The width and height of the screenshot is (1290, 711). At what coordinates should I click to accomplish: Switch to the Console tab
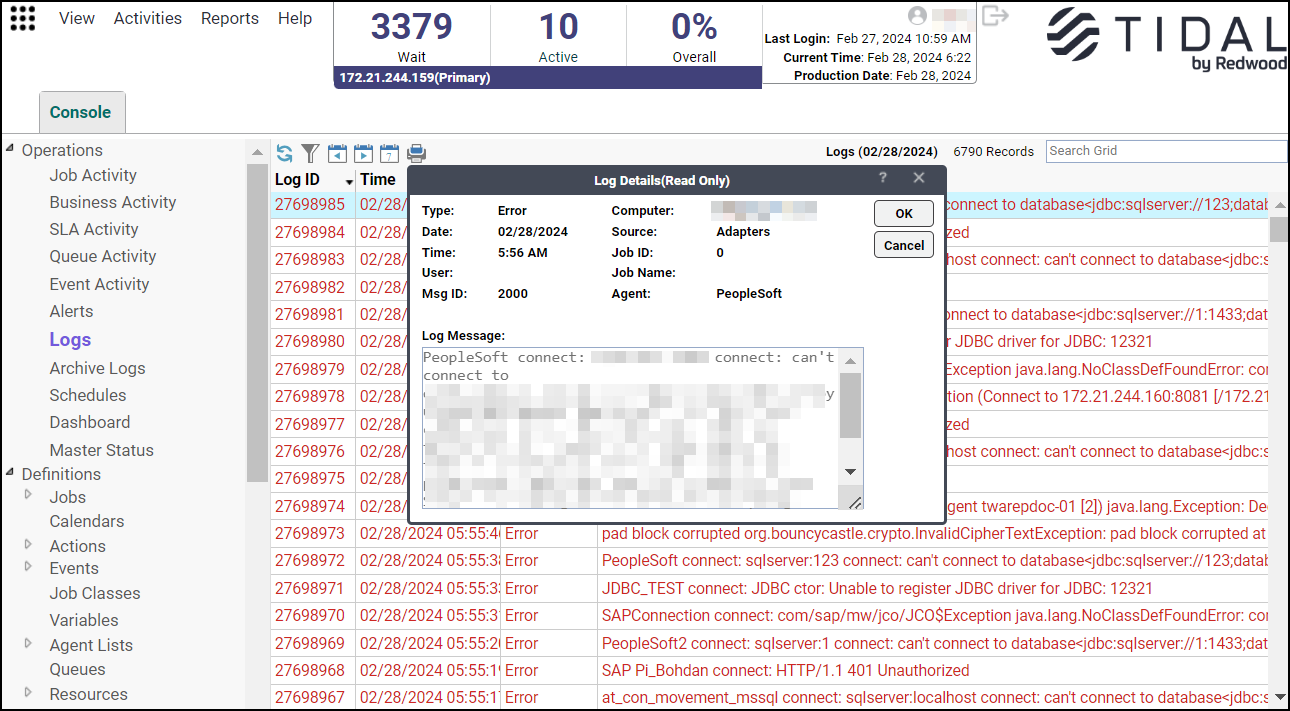coord(81,112)
